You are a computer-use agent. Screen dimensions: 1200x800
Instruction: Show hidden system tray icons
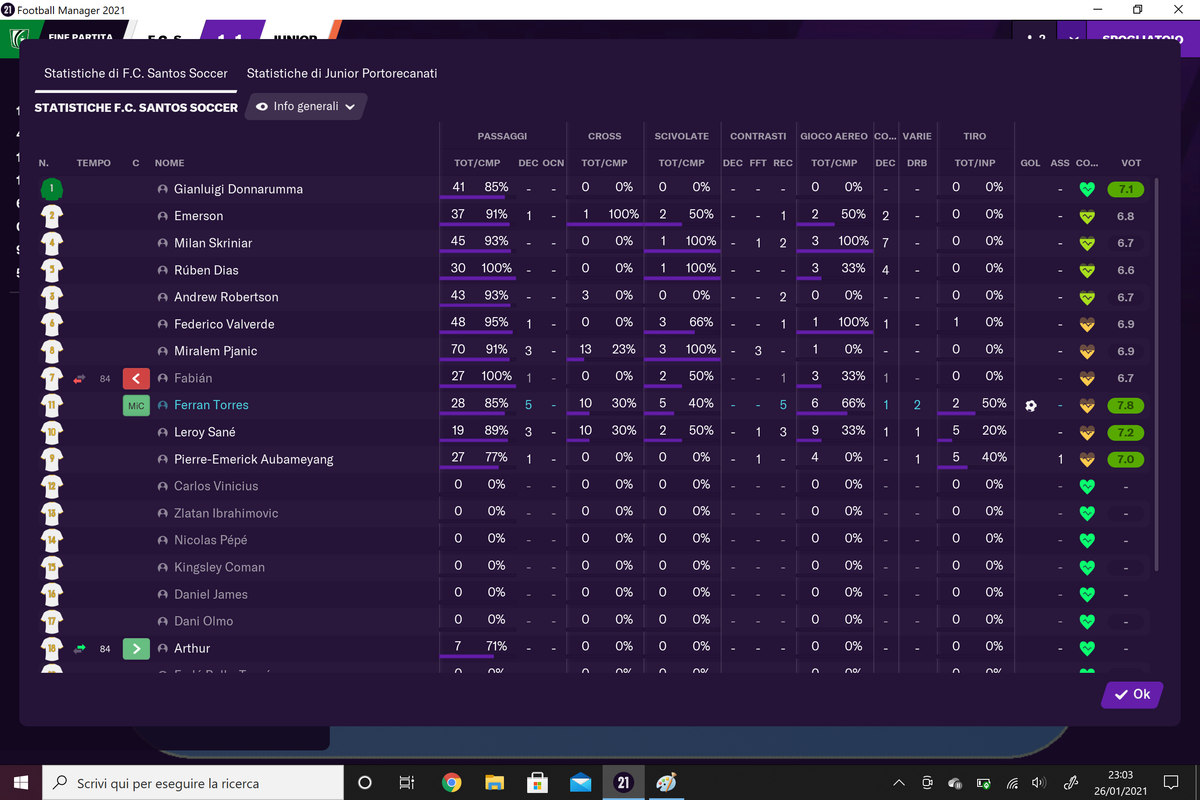click(x=899, y=783)
